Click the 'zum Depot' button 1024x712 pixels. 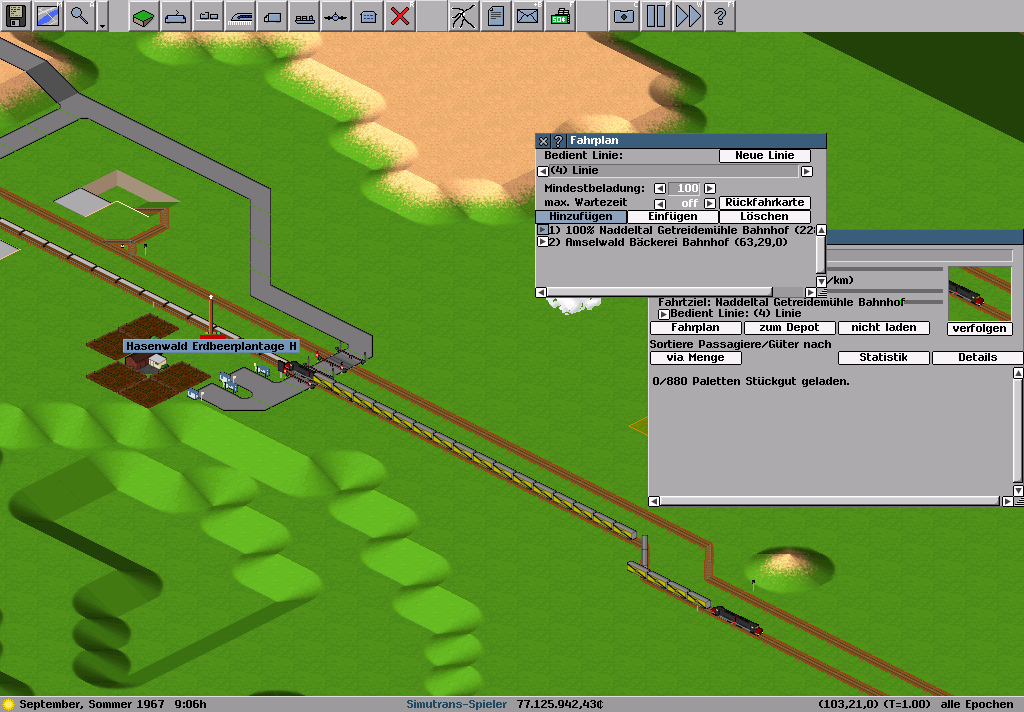tap(789, 328)
